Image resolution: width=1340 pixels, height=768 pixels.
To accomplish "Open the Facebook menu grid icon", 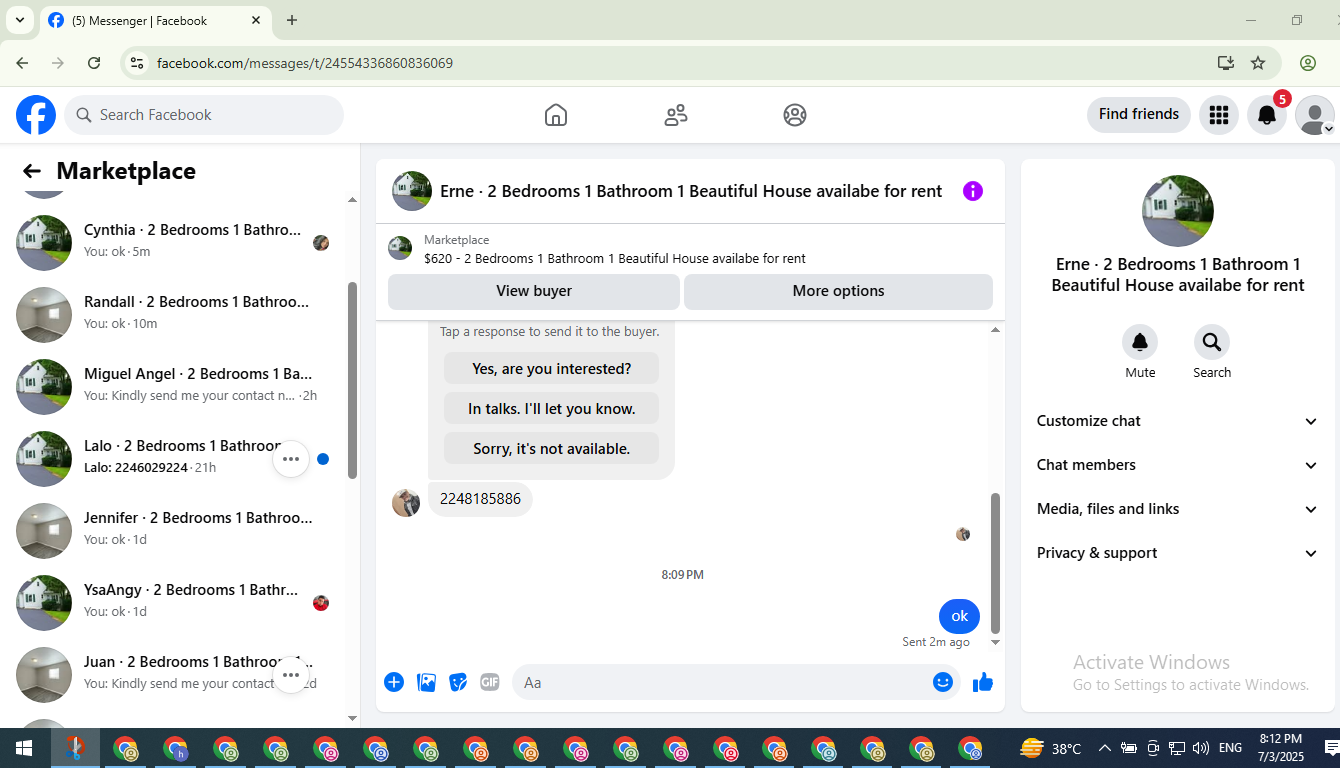I will [x=1218, y=115].
